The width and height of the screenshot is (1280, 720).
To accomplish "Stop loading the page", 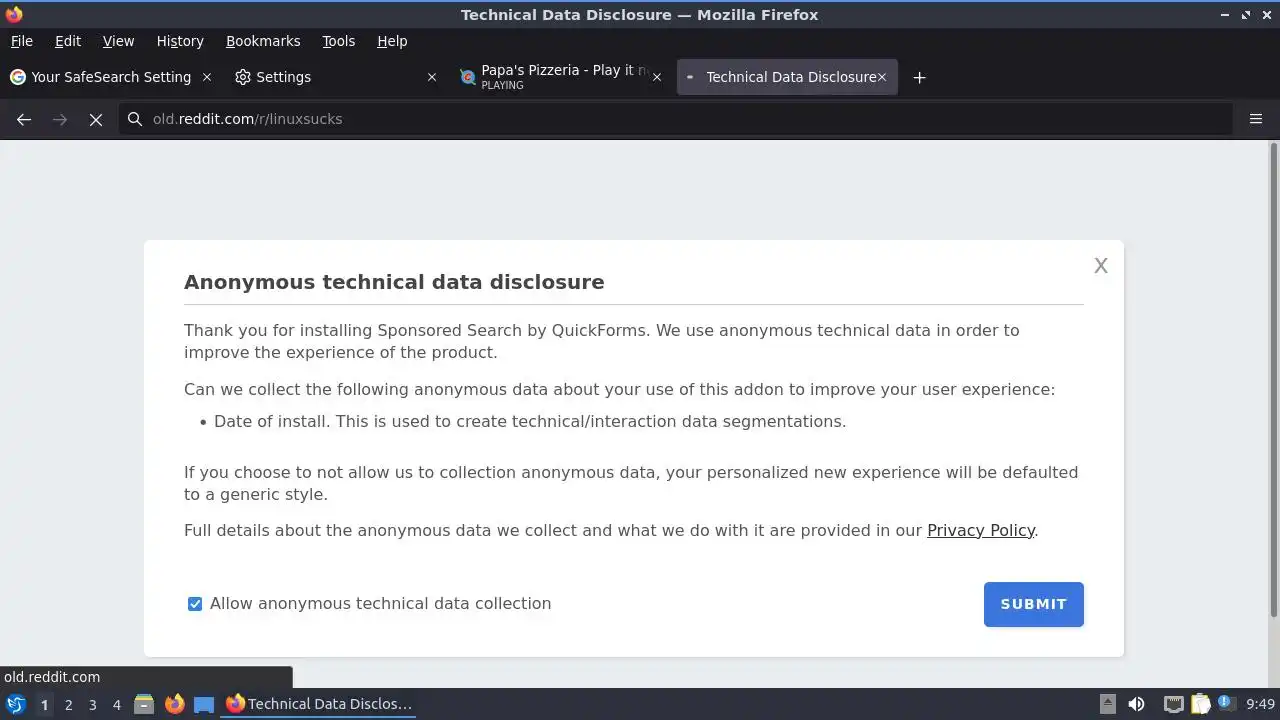I will pos(96,119).
